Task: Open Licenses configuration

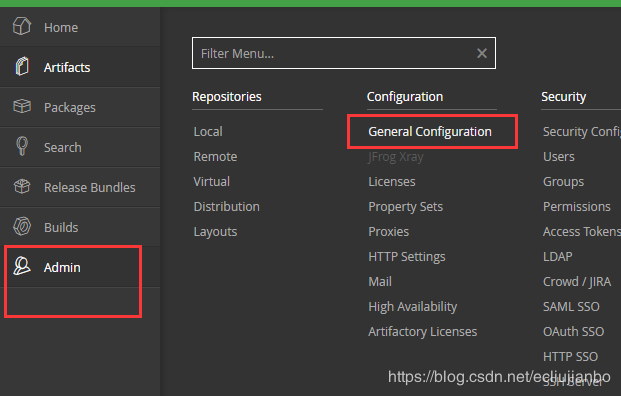Action: click(x=392, y=181)
